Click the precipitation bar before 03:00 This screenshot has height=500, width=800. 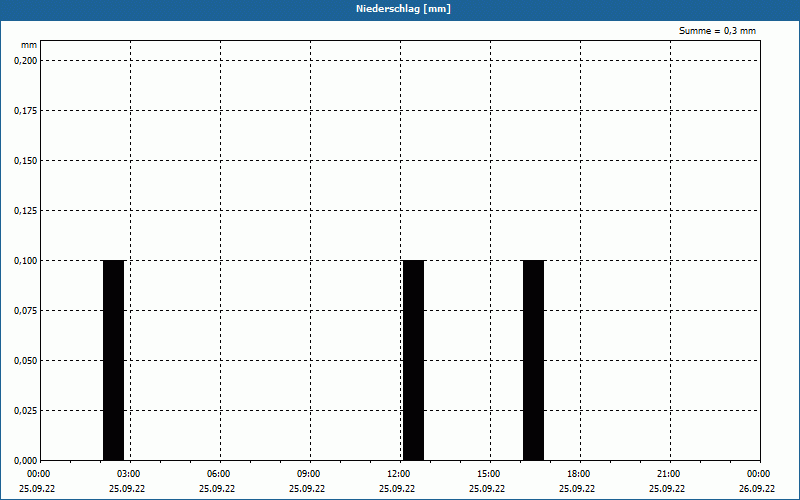click(113, 360)
